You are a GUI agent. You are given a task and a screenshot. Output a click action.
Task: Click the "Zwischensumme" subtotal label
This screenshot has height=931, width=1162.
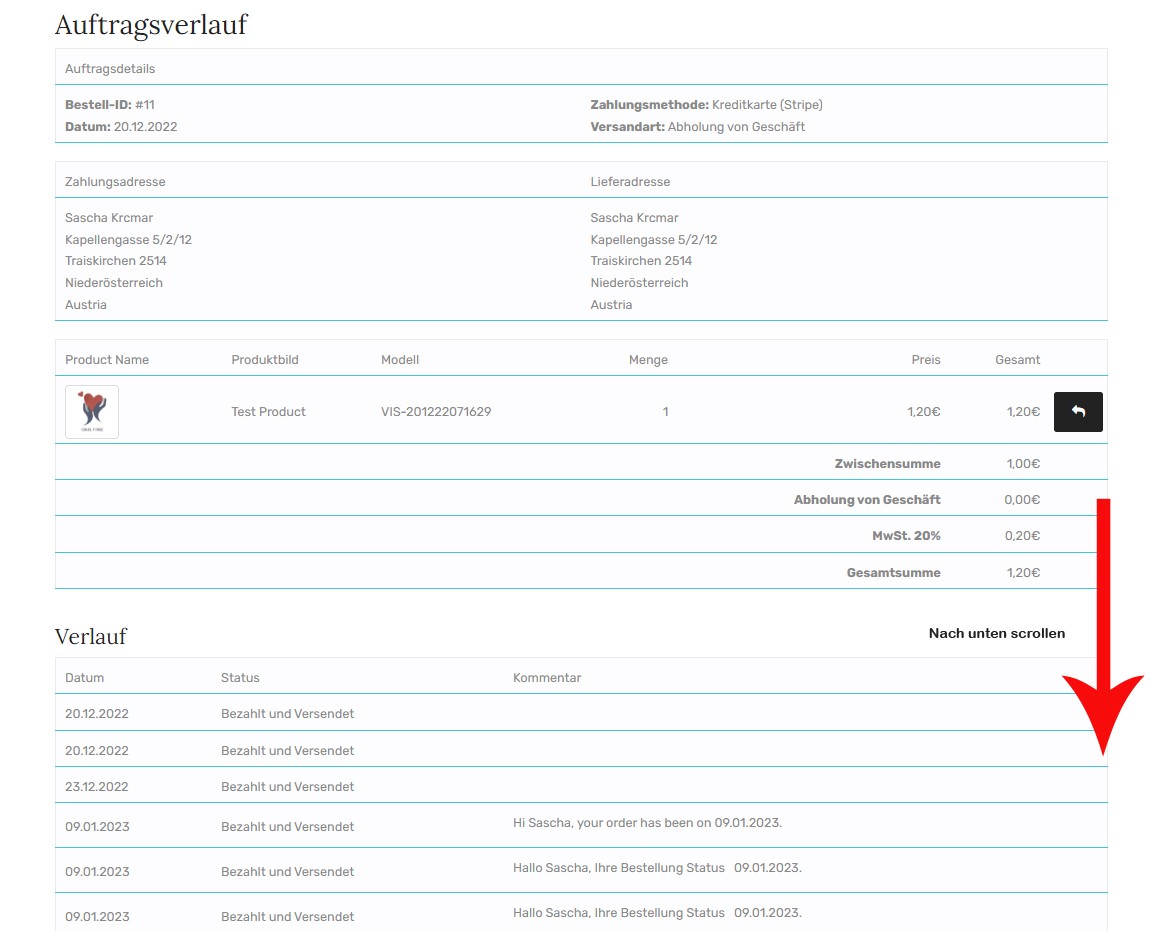887,464
